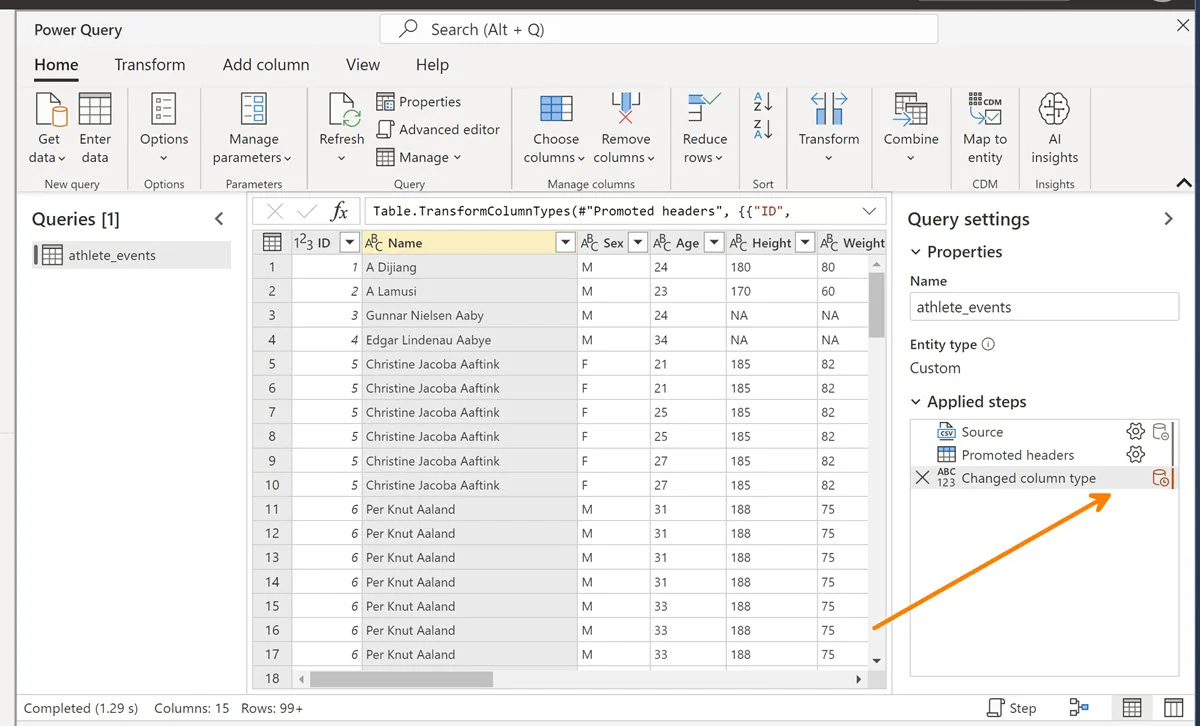
Task: Click the Get data icon
Action: coord(50,110)
